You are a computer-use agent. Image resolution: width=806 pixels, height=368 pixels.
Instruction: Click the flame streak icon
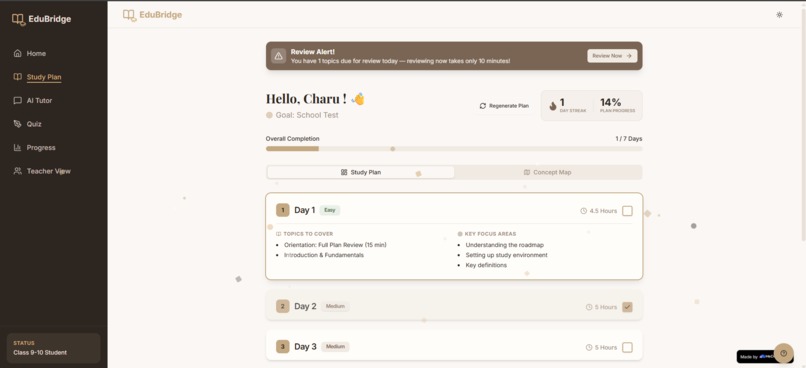(553, 106)
